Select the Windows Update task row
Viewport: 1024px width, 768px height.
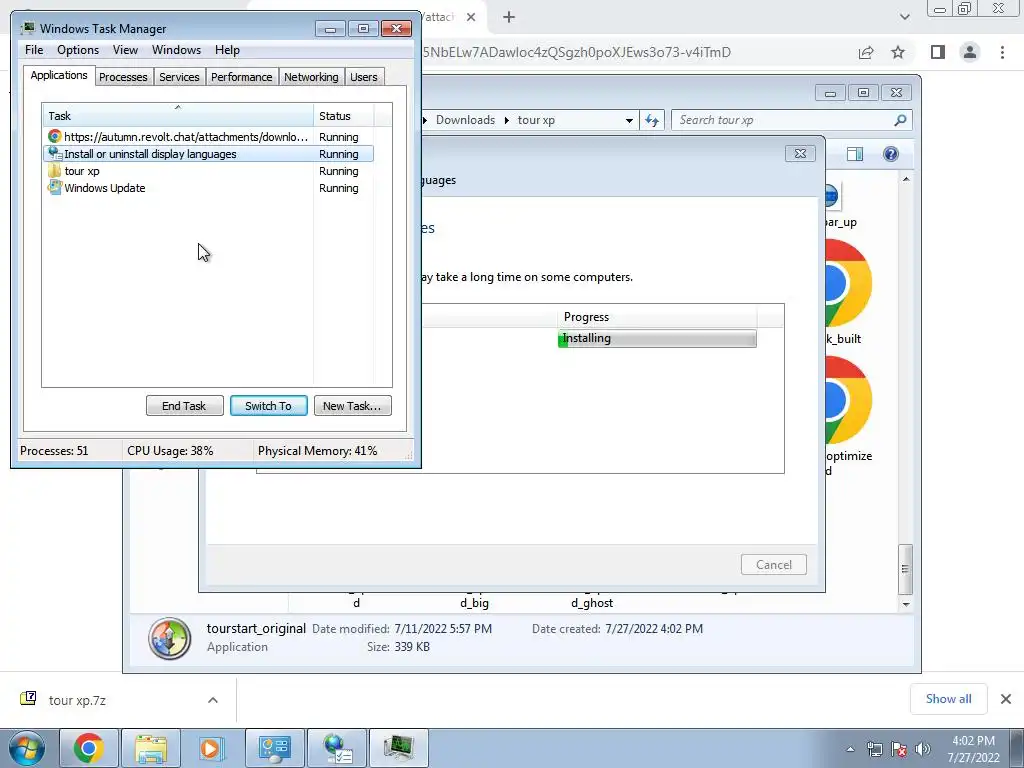pyautogui.click(x=208, y=188)
